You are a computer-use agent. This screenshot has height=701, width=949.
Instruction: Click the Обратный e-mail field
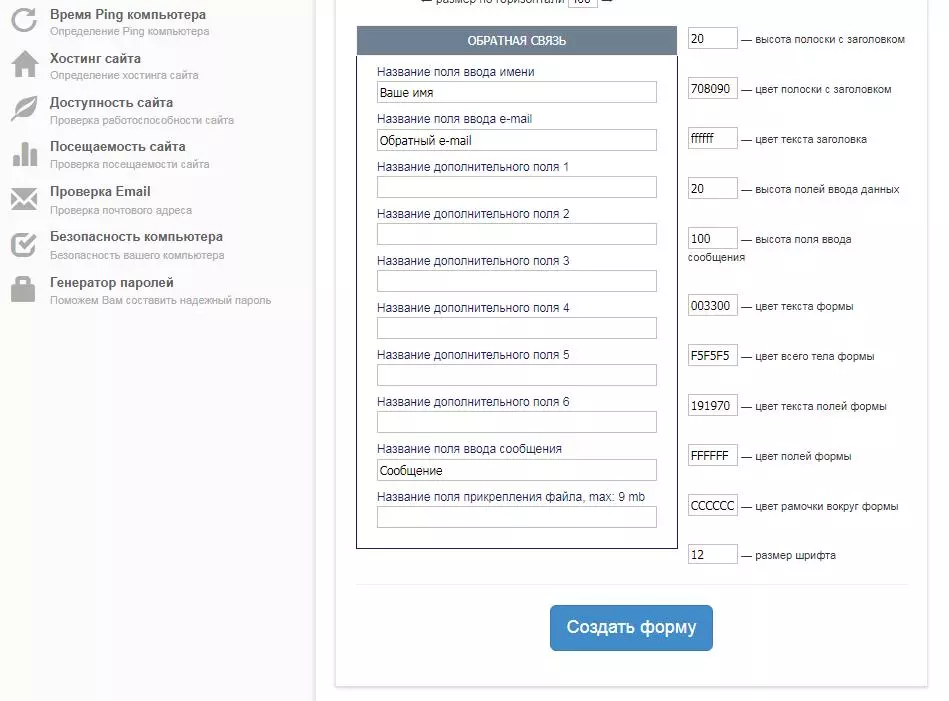click(517, 140)
